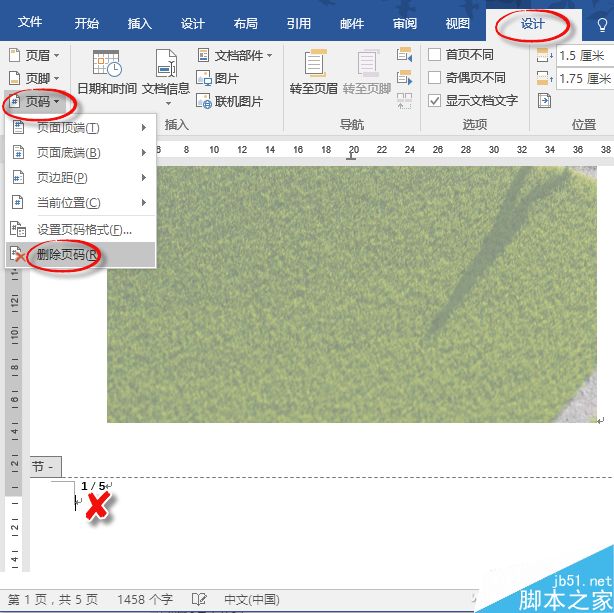This screenshot has width=614, height=613.
Task: Open the 页眉 header dropdown
Action: click(x=34, y=55)
